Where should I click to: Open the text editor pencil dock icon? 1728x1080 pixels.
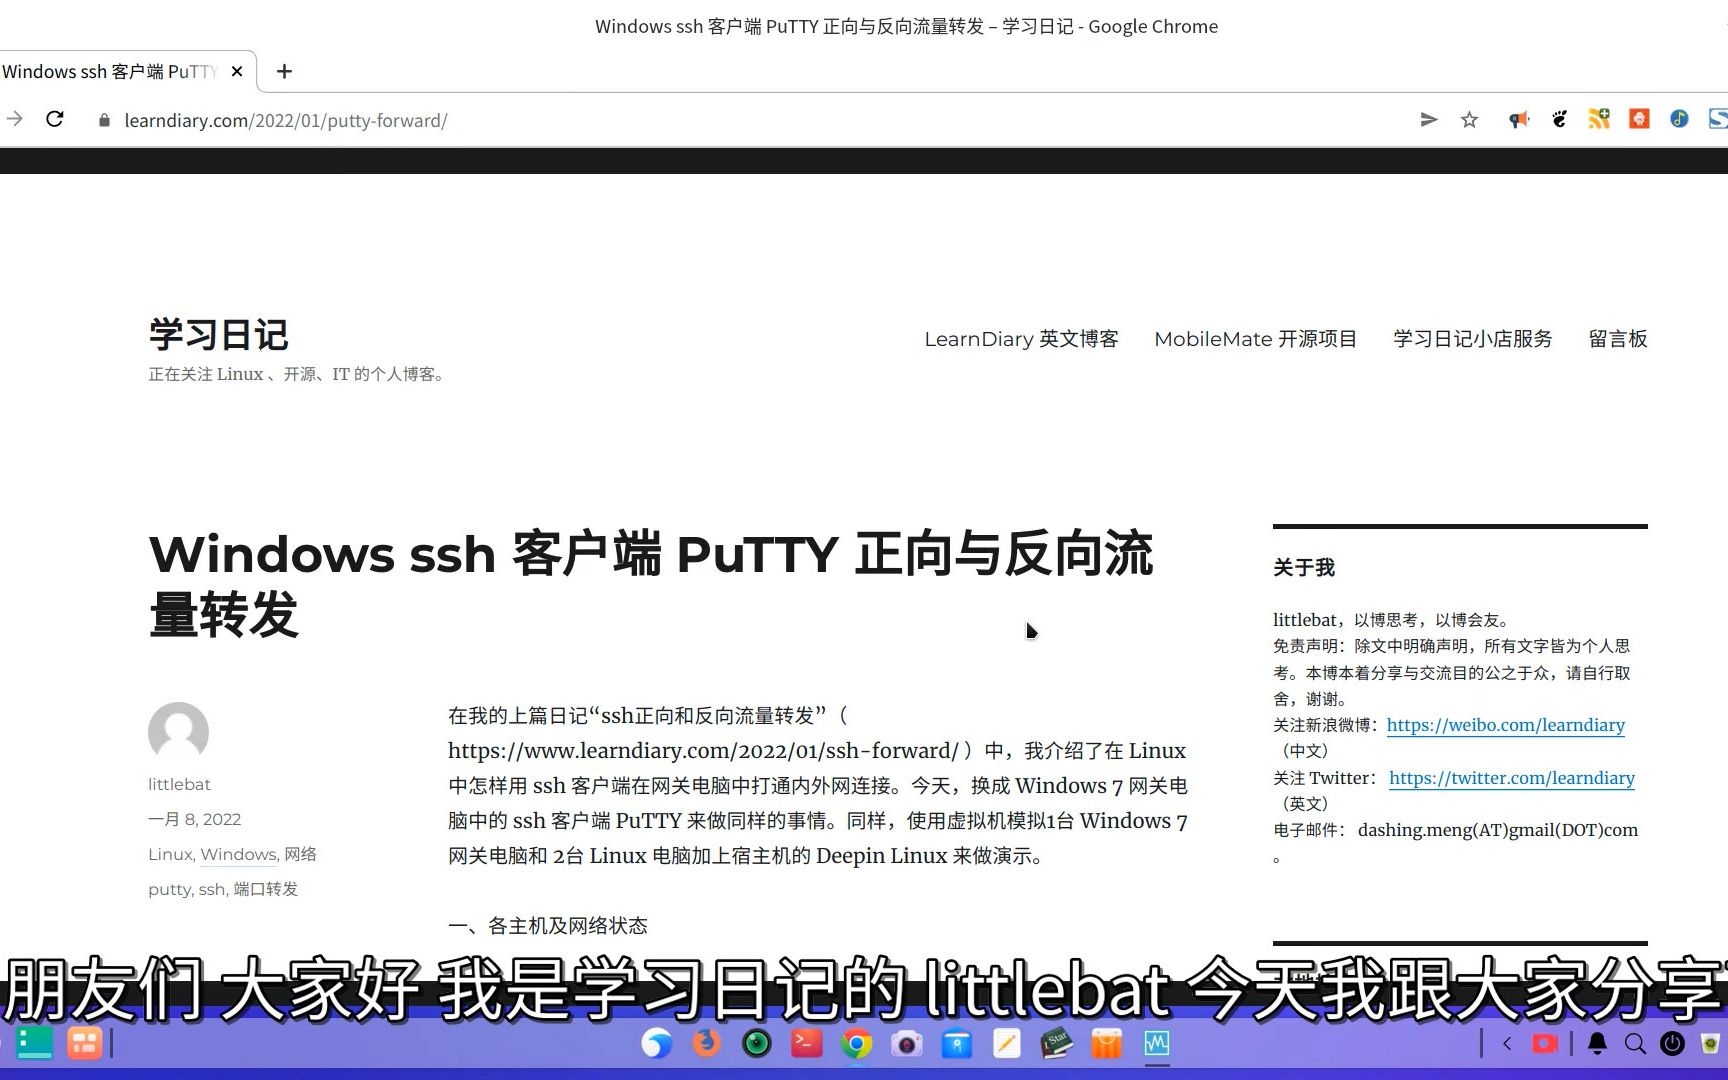(x=1006, y=1043)
